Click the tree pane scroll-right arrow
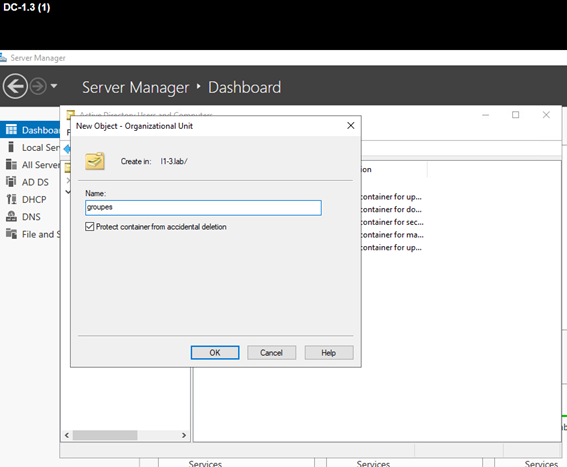The image size is (567, 467). click(184, 435)
